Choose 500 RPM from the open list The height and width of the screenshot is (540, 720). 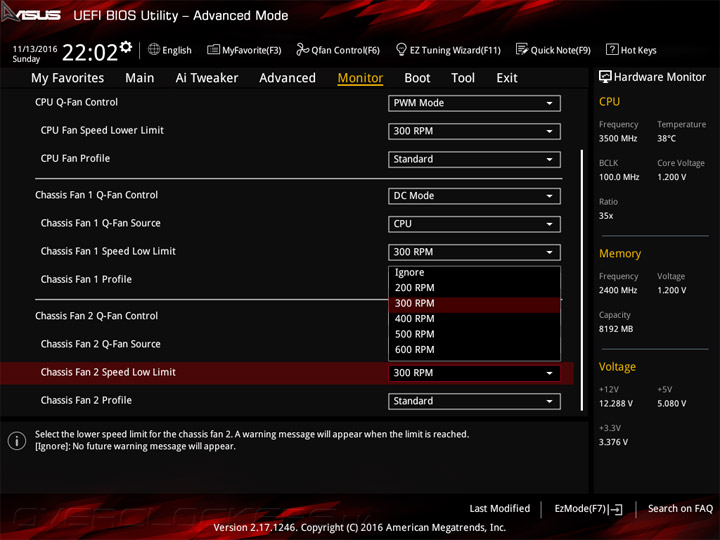[474, 334]
